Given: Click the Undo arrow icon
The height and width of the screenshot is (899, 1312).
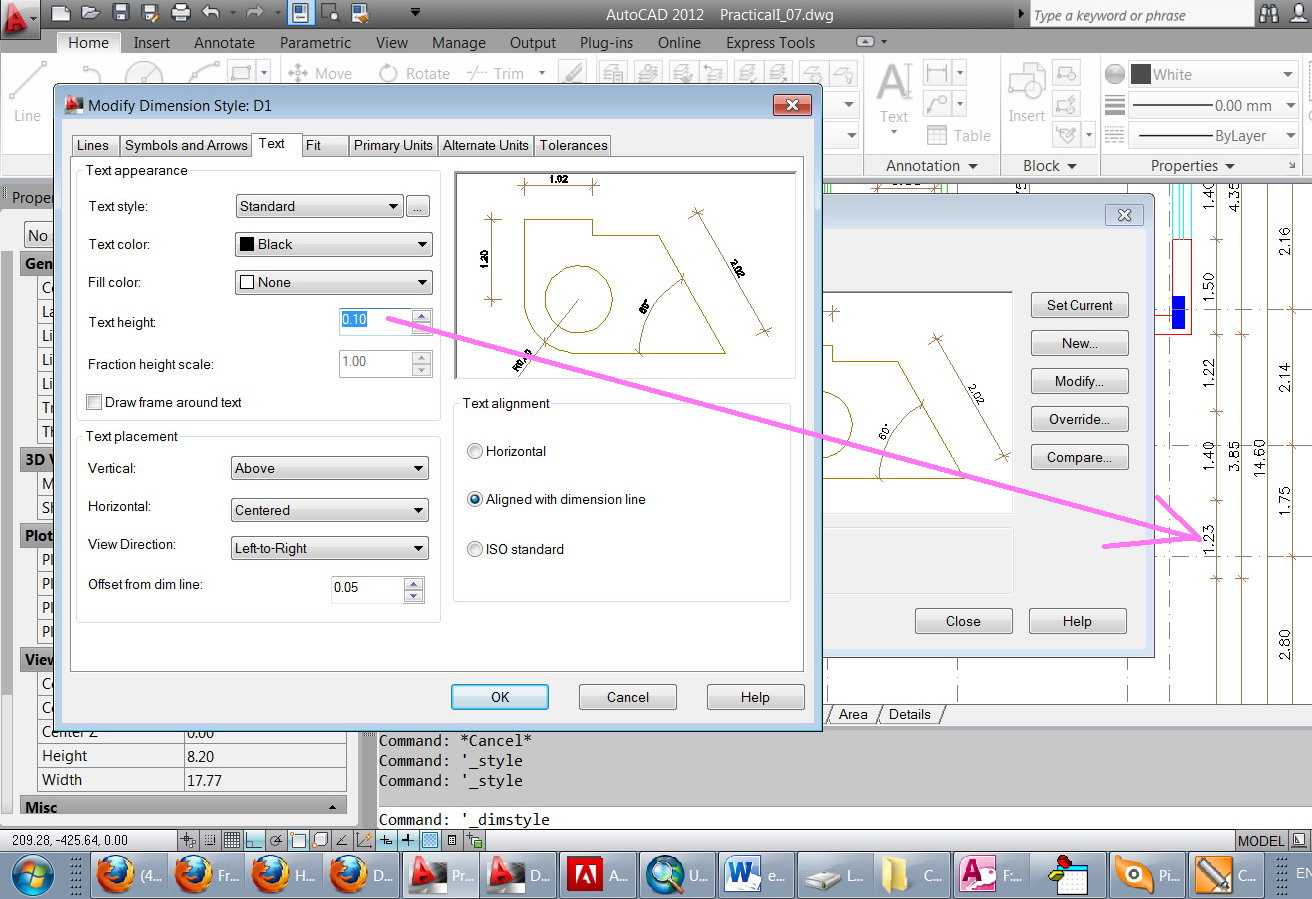Looking at the screenshot, I should (211, 14).
